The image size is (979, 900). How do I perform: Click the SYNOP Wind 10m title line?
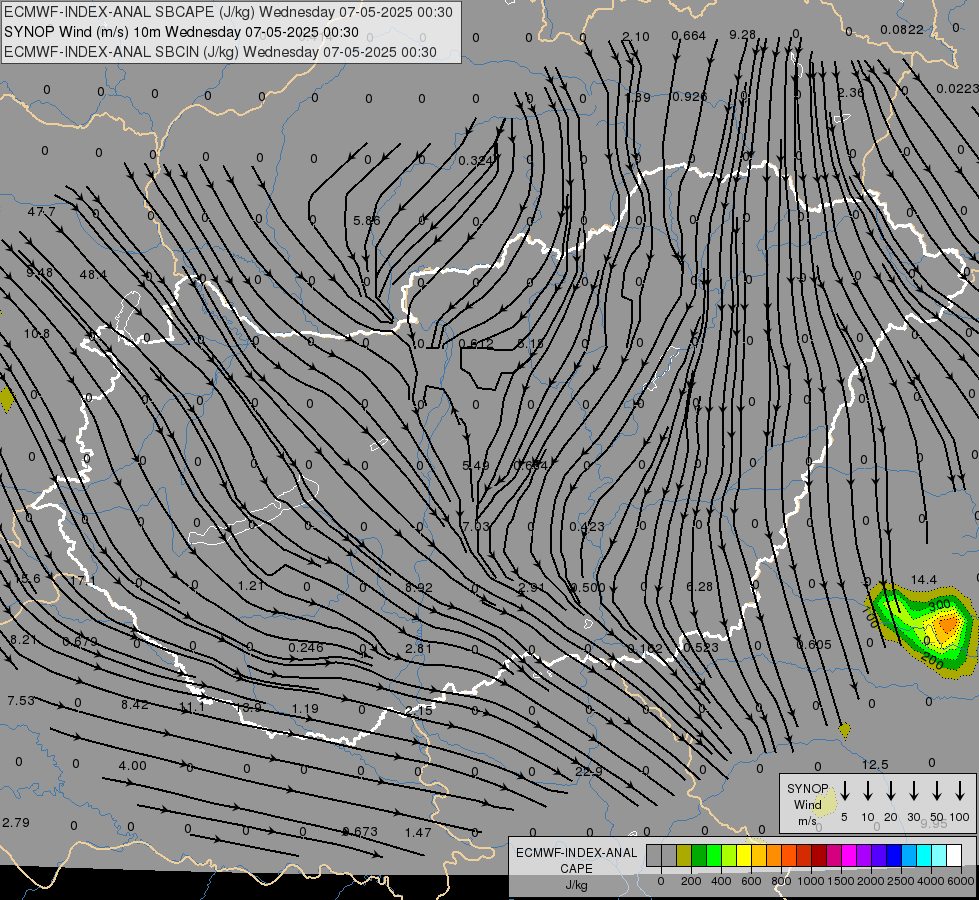click(181, 32)
